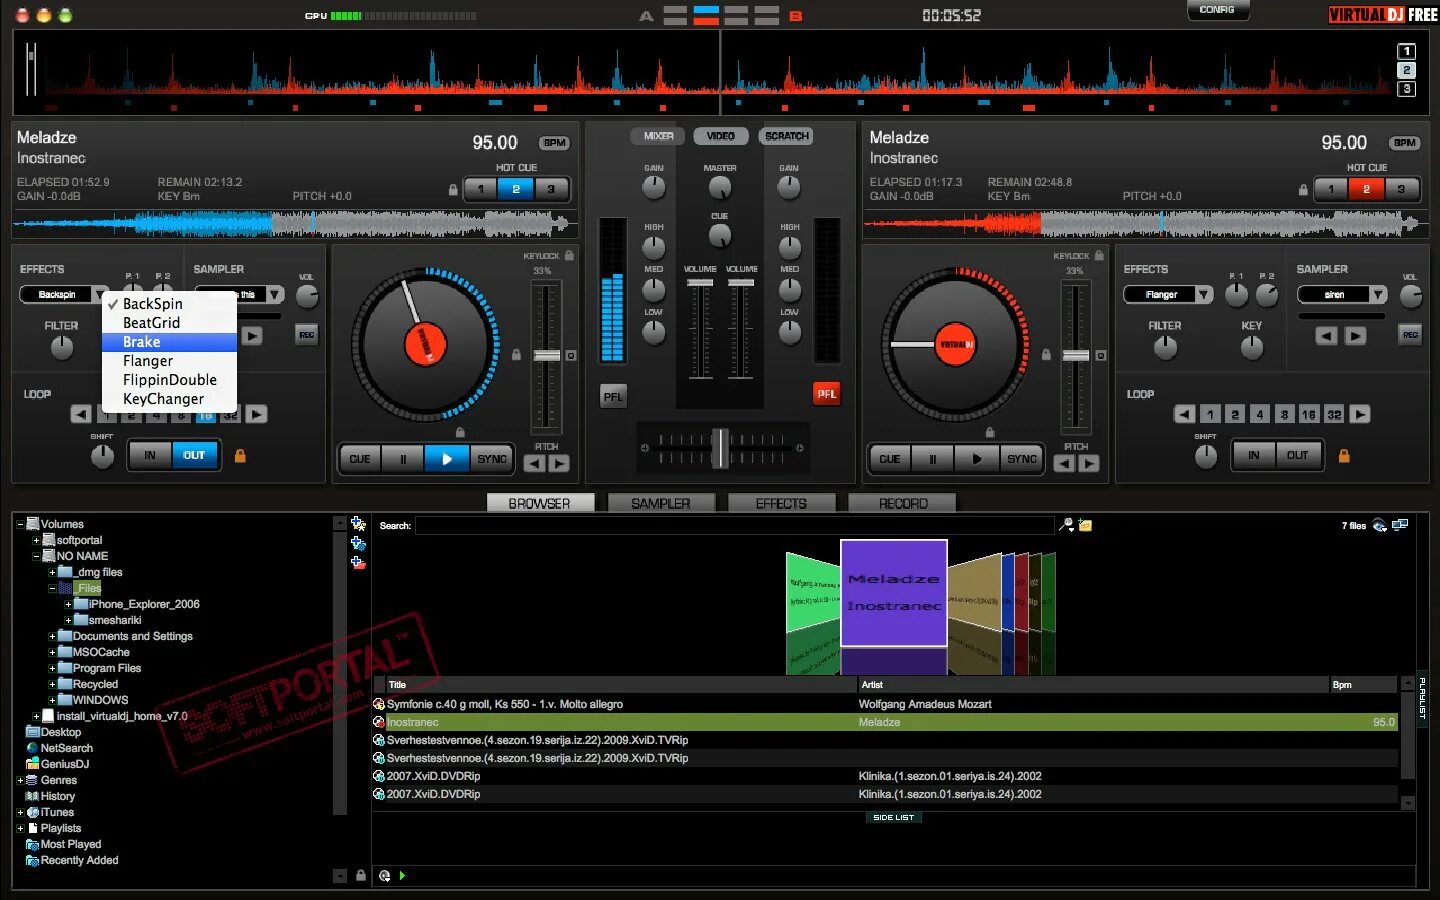The height and width of the screenshot is (900, 1440).
Task: Click left deck pitch slider handle
Action: 547,356
